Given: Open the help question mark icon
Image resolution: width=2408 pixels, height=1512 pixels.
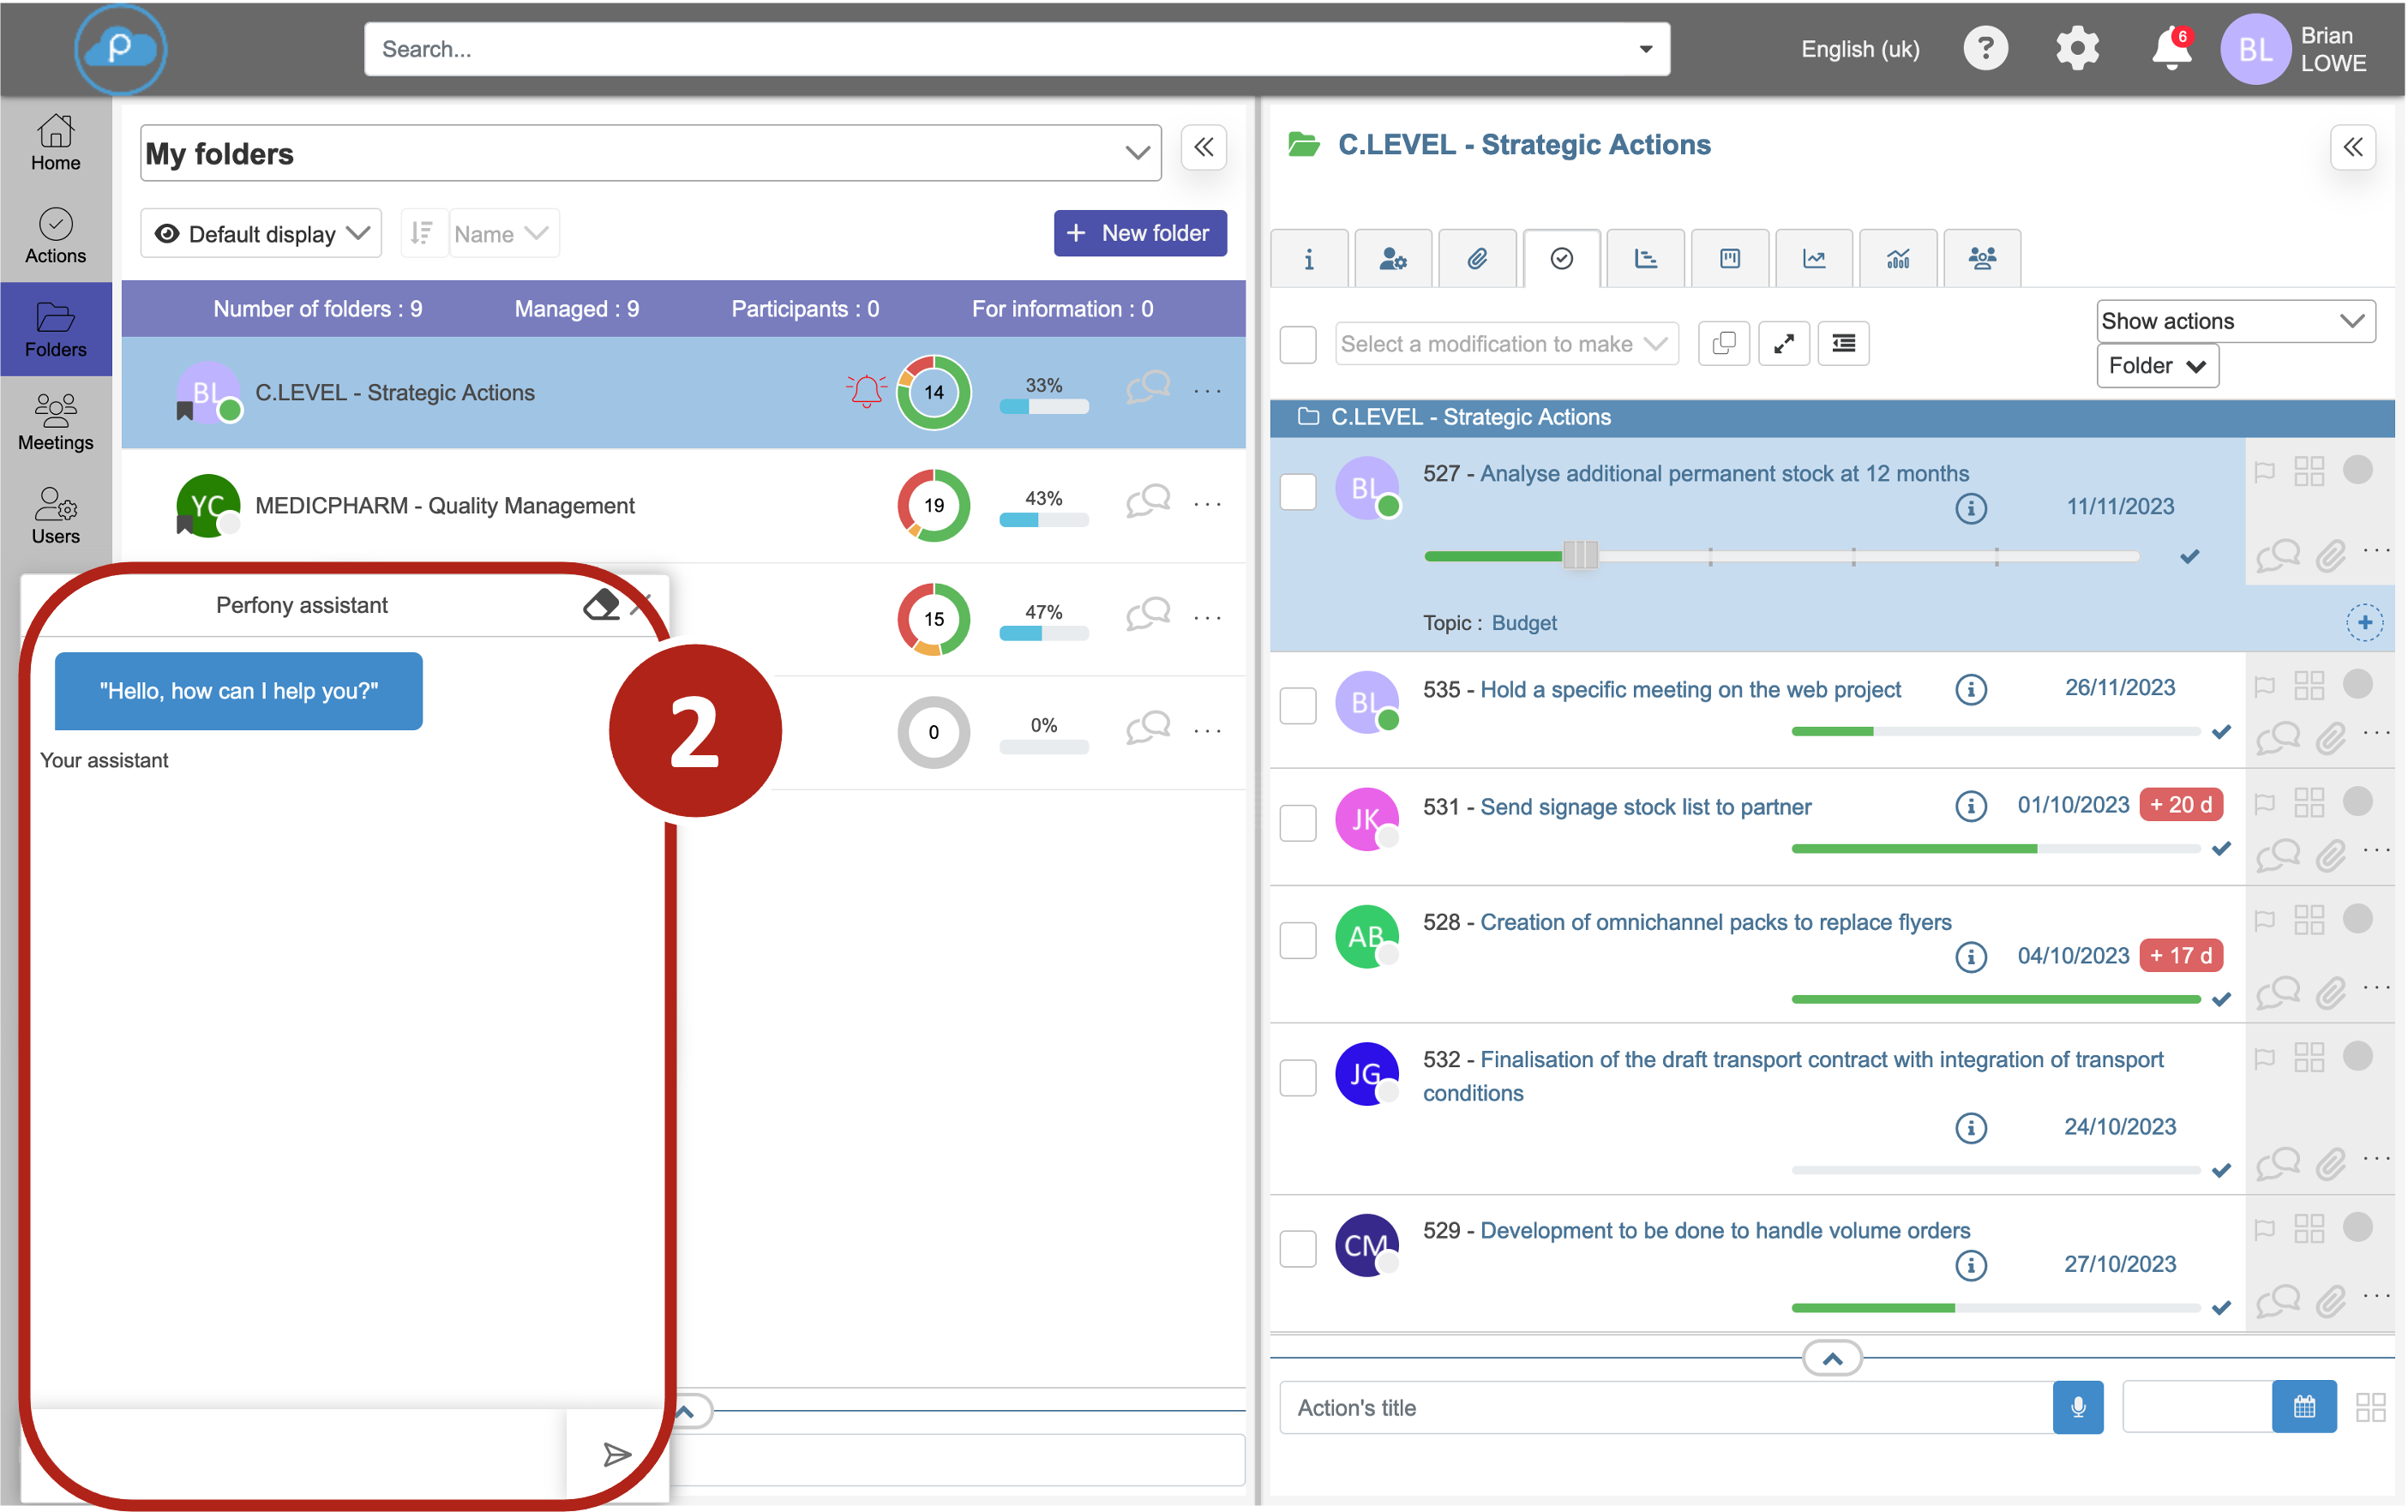Looking at the screenshot, I should coord(1985,49).
